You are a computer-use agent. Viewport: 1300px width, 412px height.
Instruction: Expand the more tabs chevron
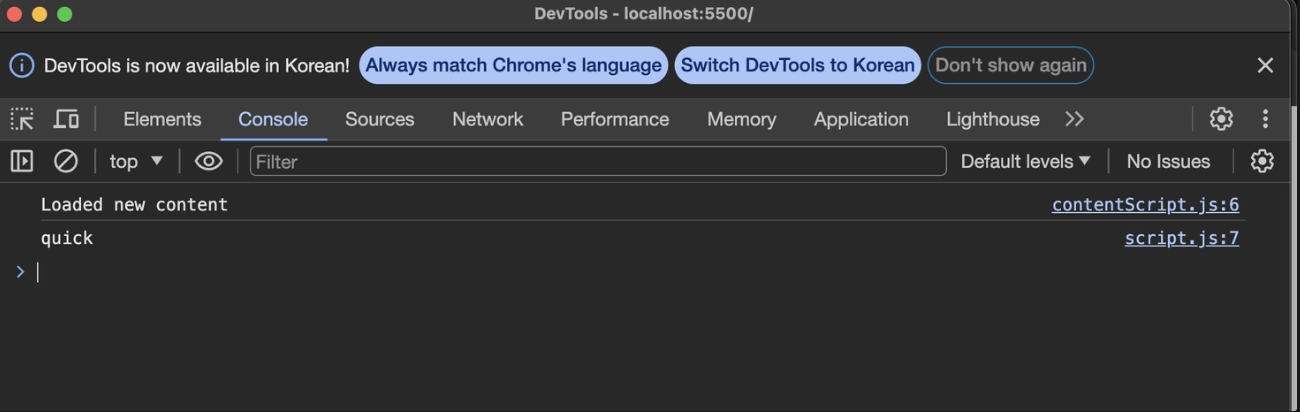pos(1074,119)
